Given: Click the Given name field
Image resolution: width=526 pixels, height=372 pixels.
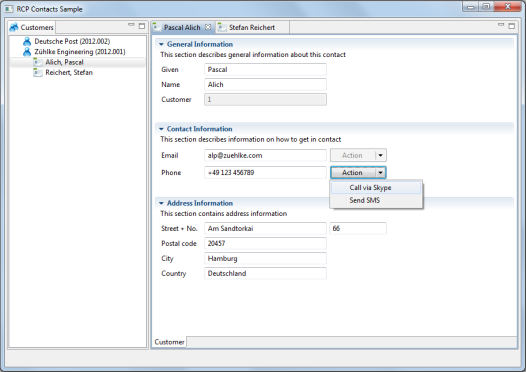Looking at the screenshot, I should coord(265,69).
